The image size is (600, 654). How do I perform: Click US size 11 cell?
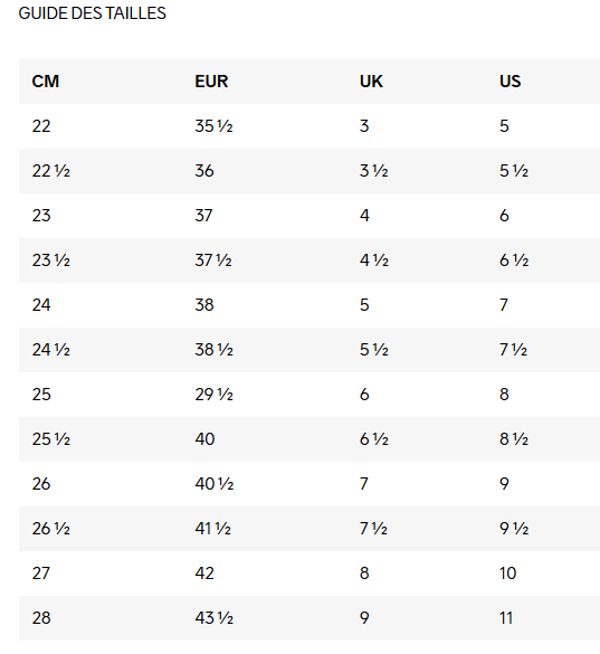coord(506,618)
